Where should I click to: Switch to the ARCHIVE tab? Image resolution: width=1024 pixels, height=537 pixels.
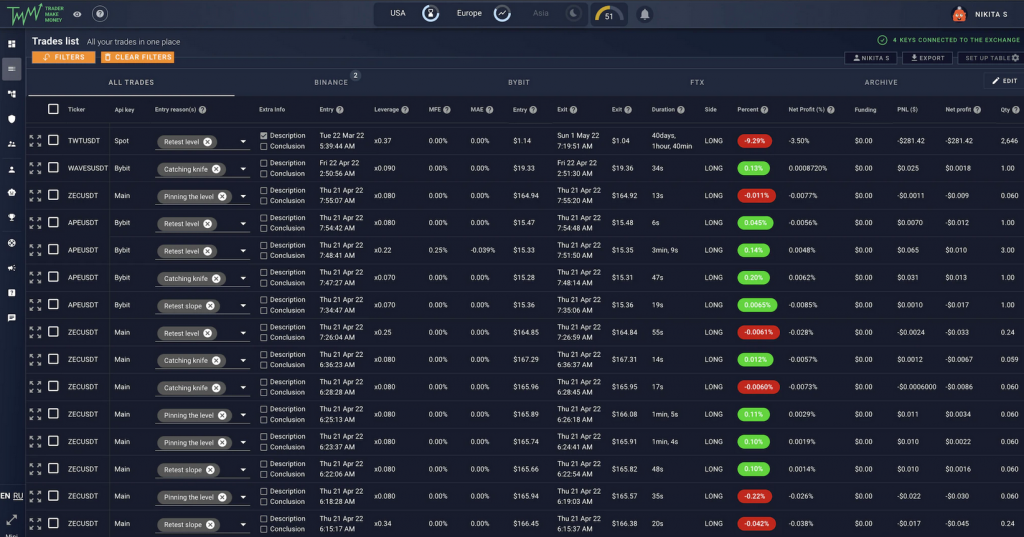point(881,82)
